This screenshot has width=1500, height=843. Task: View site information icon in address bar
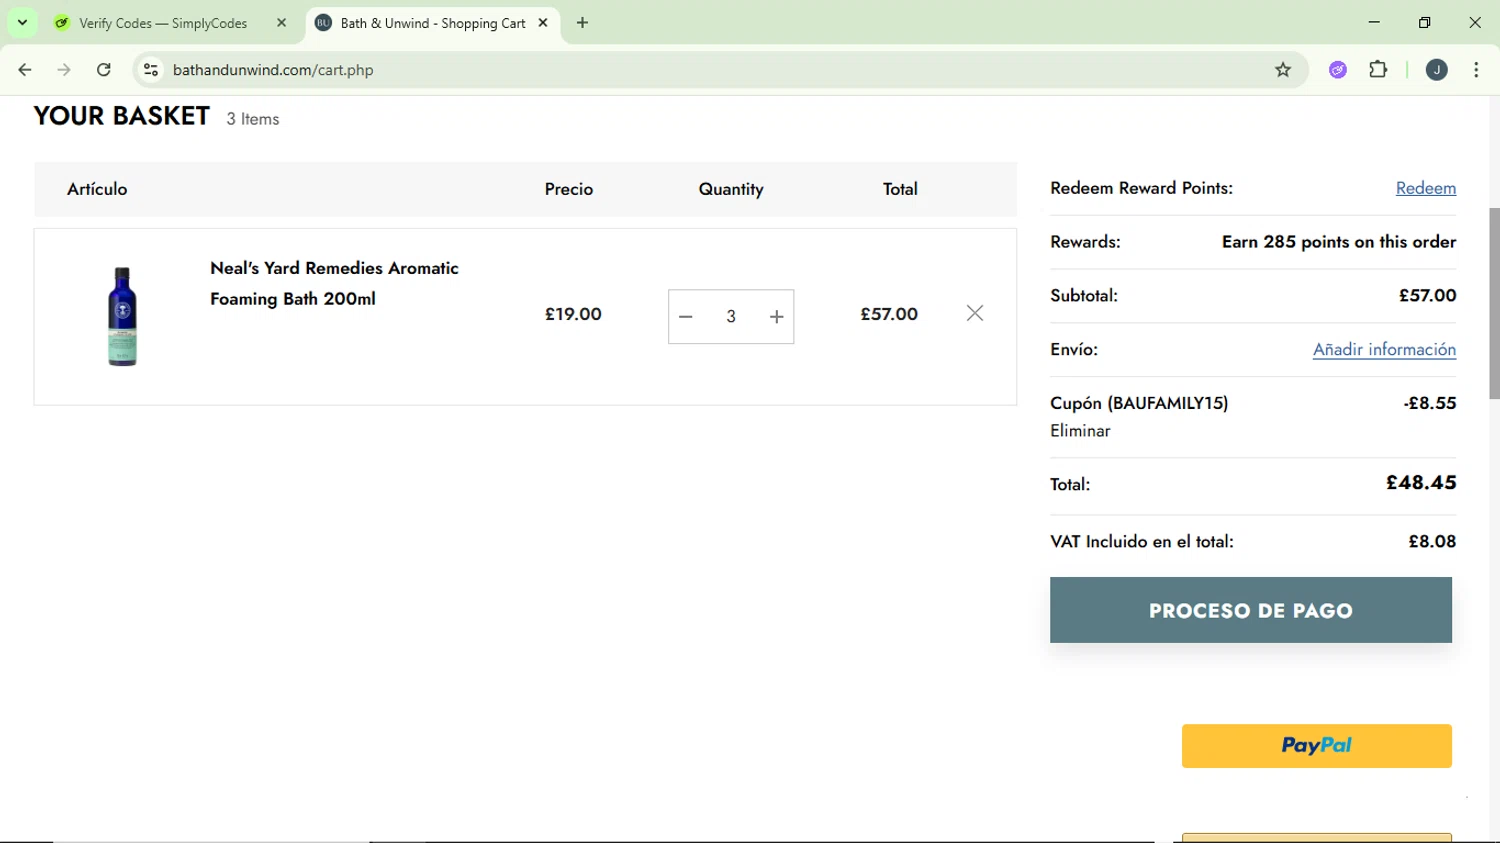tap(151, 70)
